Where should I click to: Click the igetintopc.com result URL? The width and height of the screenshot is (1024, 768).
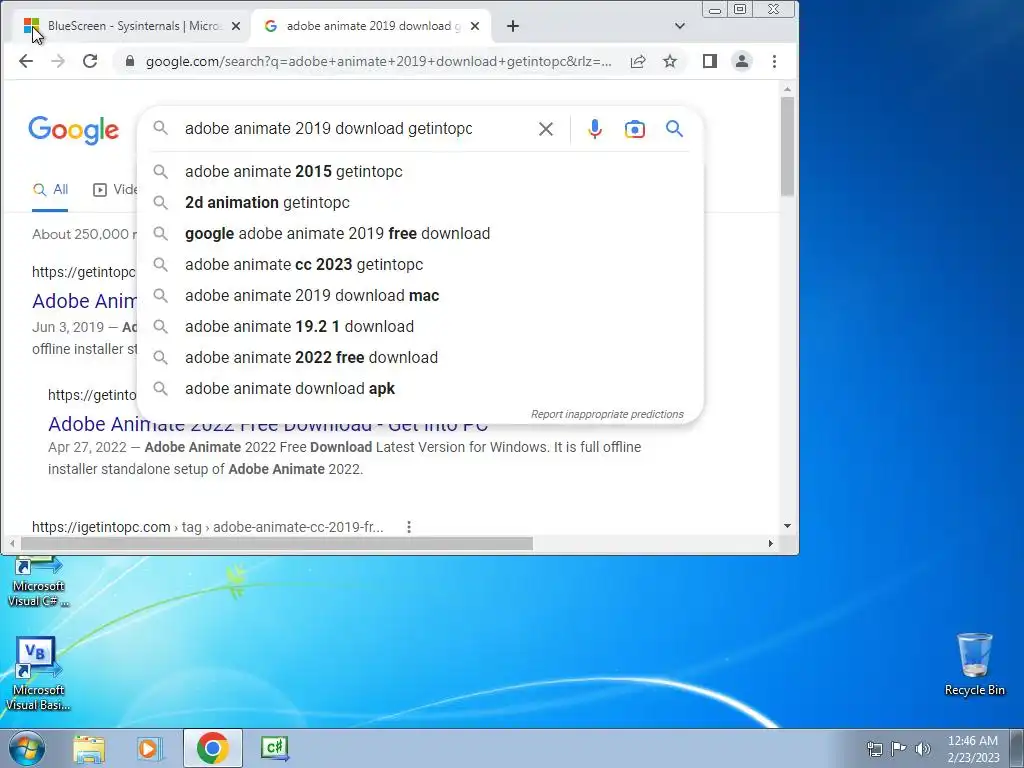pos(208,527)
